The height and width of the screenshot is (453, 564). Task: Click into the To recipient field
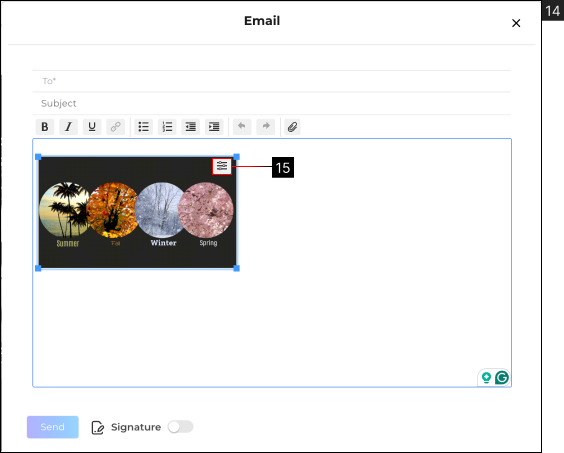click(x=272, y=81)
